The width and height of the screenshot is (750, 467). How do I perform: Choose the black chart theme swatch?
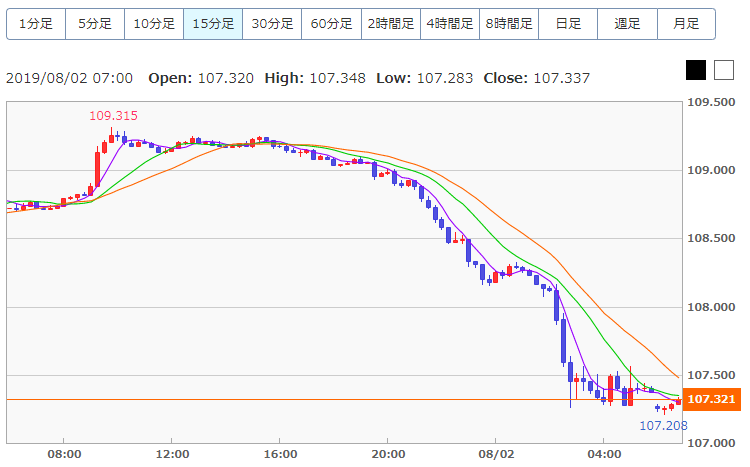click(x=696, y=70)
